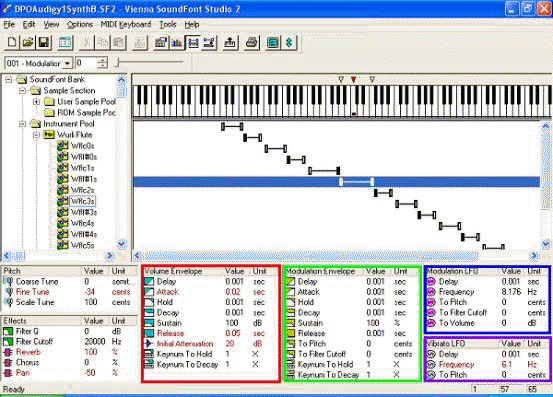553x397 pixels.
Task: Click the Open file toolbar icon
Action: click(28, 43)
